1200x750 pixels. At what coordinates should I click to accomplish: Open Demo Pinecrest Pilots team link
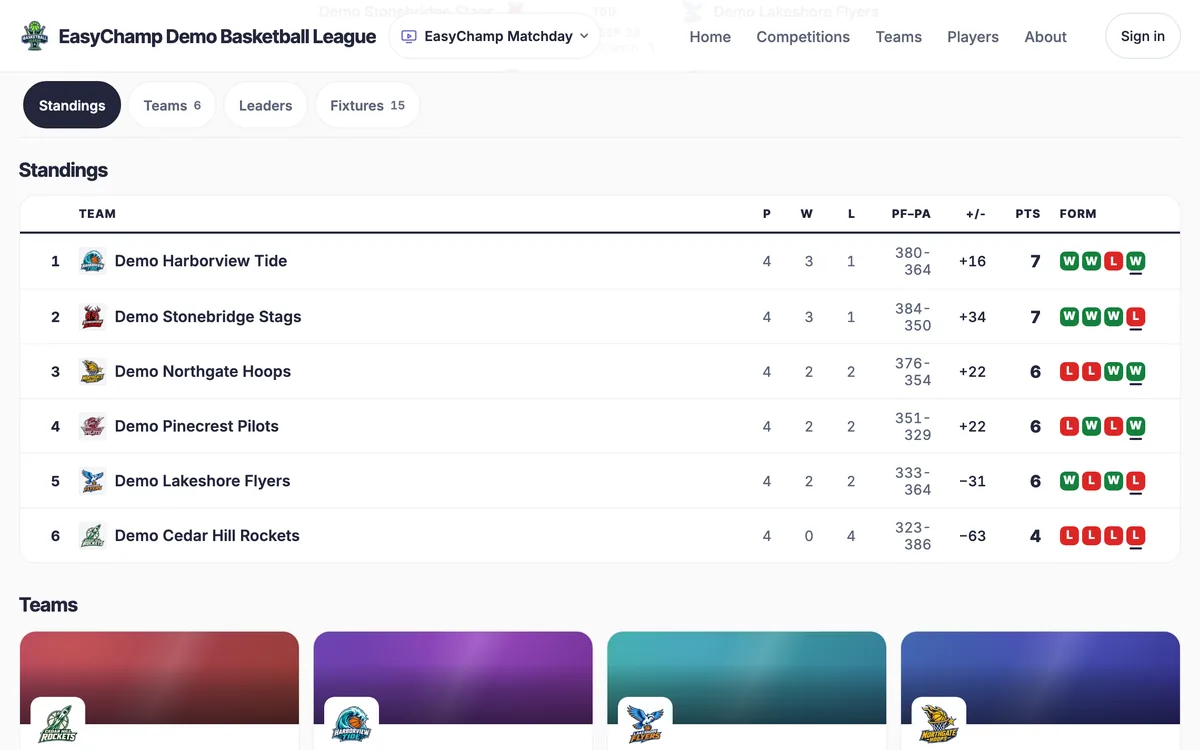click(x=197, y=426)
